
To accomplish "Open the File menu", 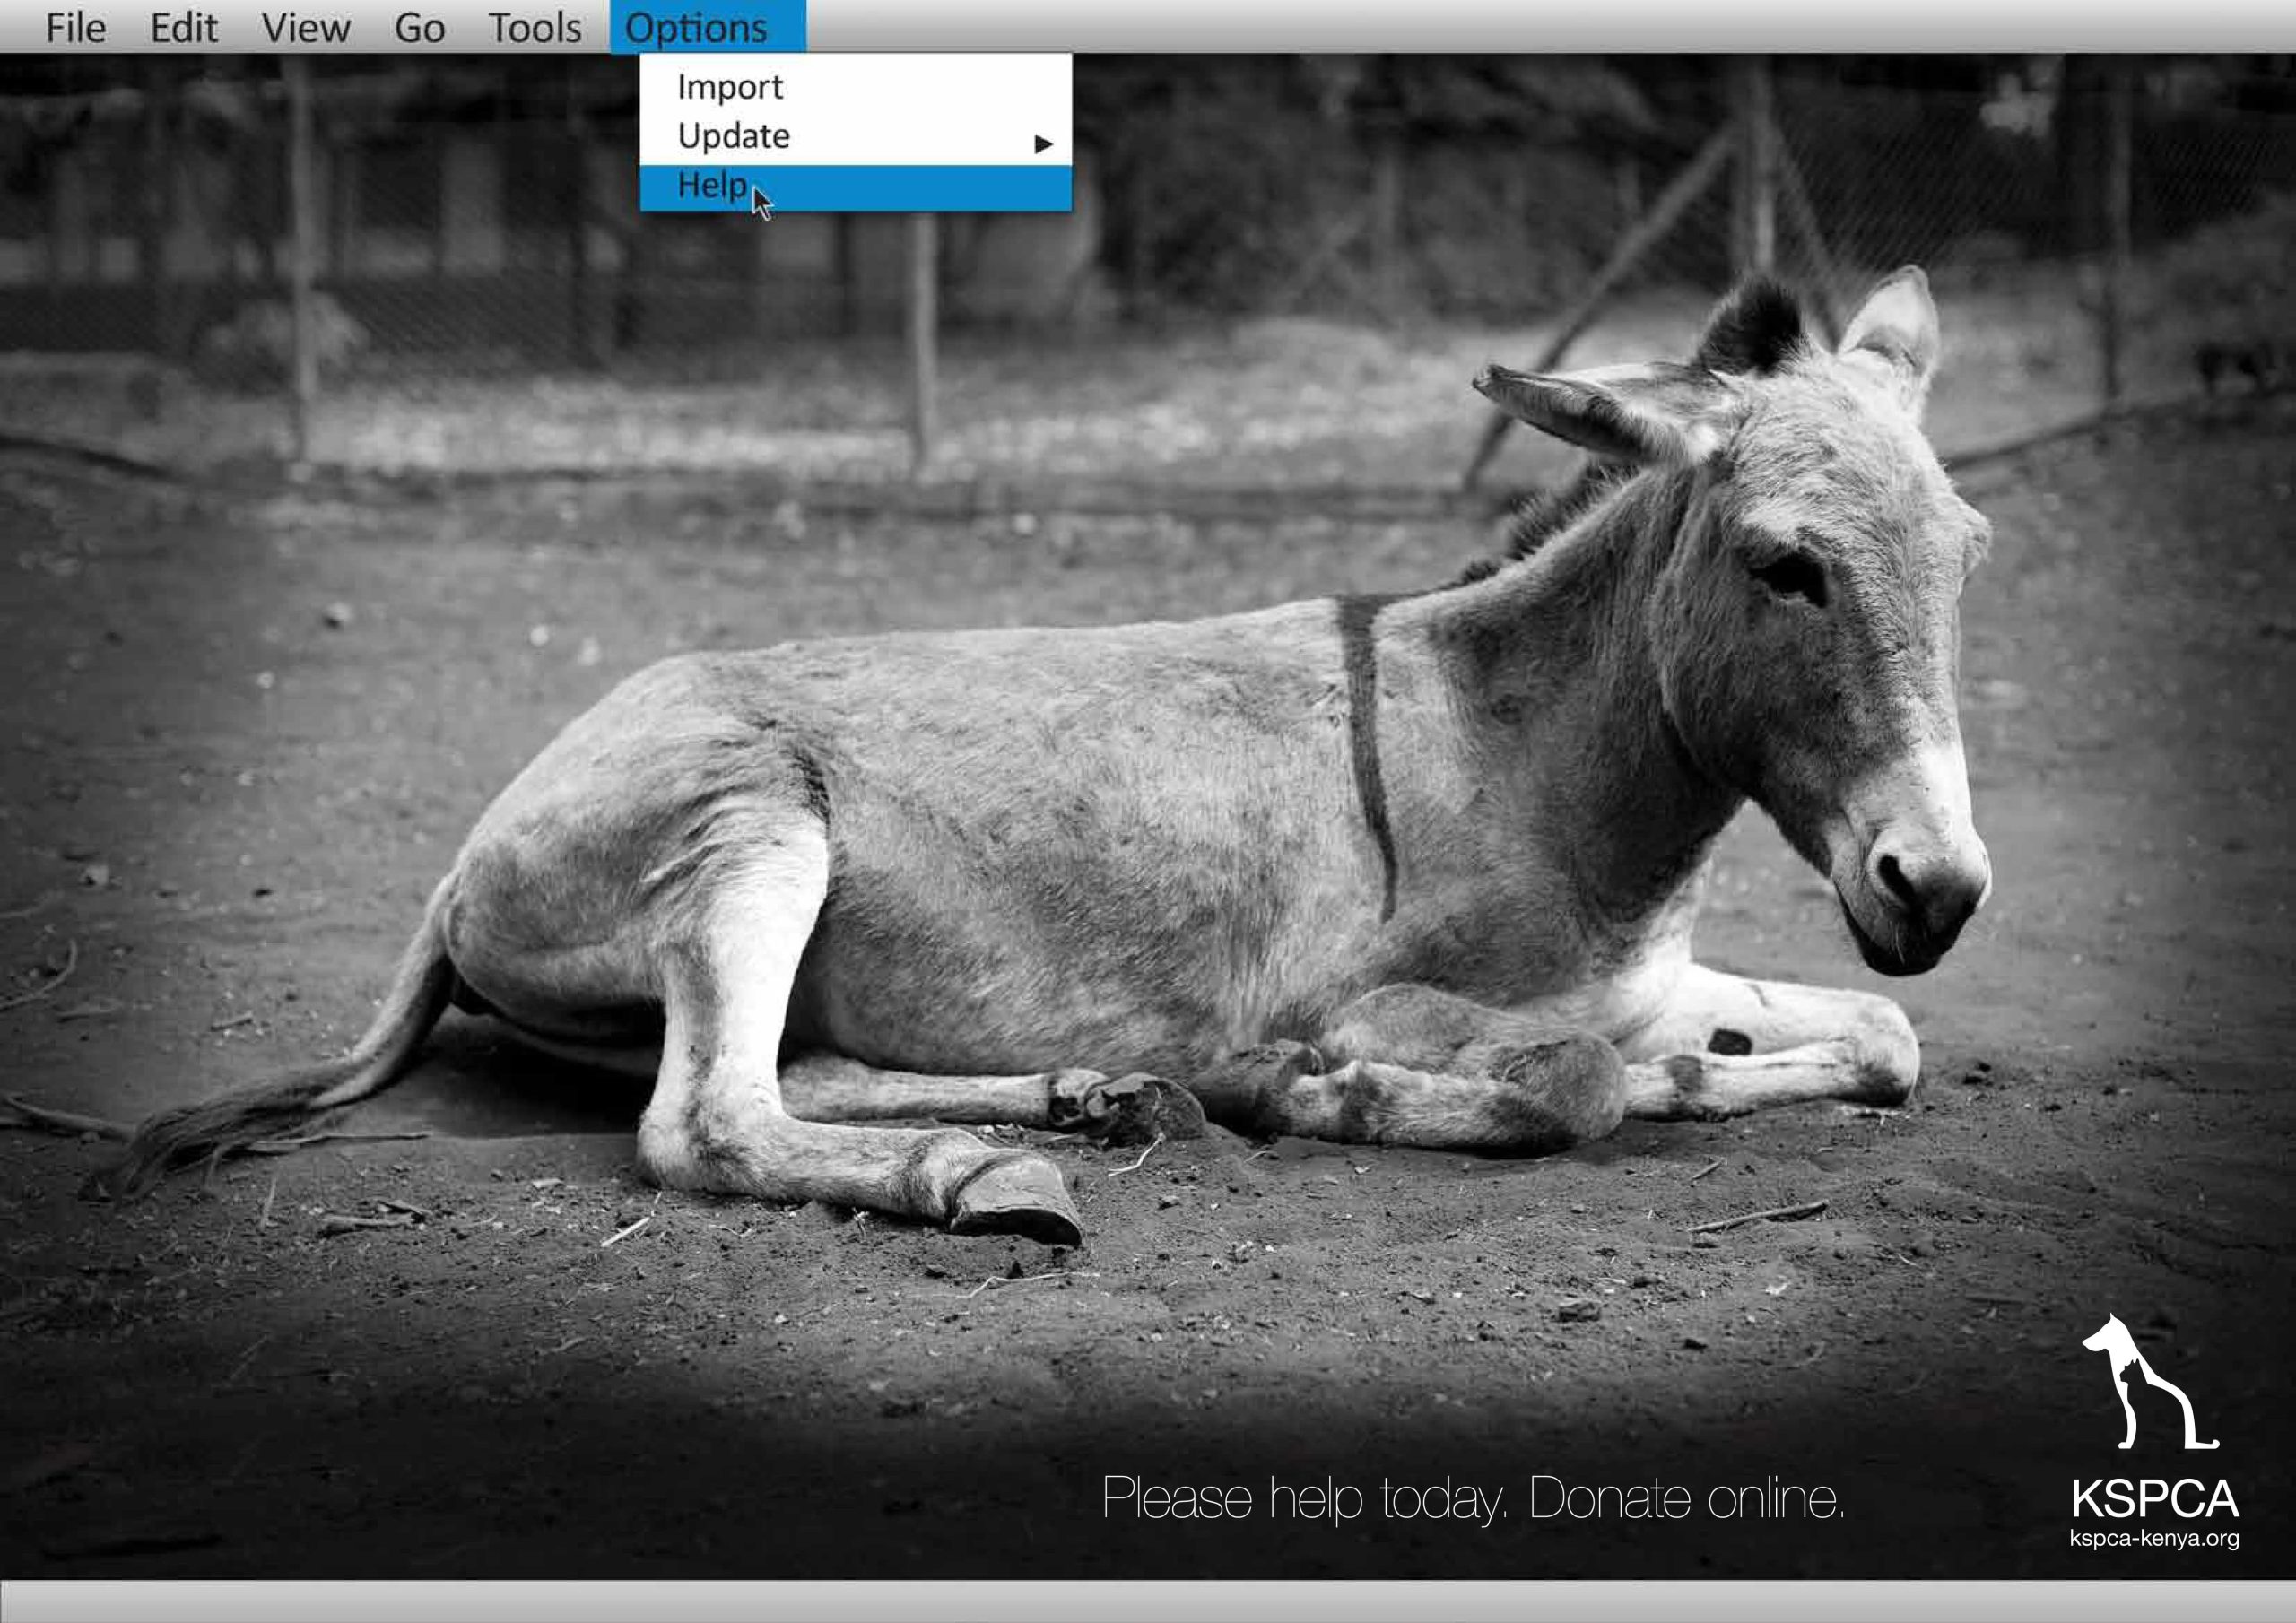I will [x=75, y=28].
